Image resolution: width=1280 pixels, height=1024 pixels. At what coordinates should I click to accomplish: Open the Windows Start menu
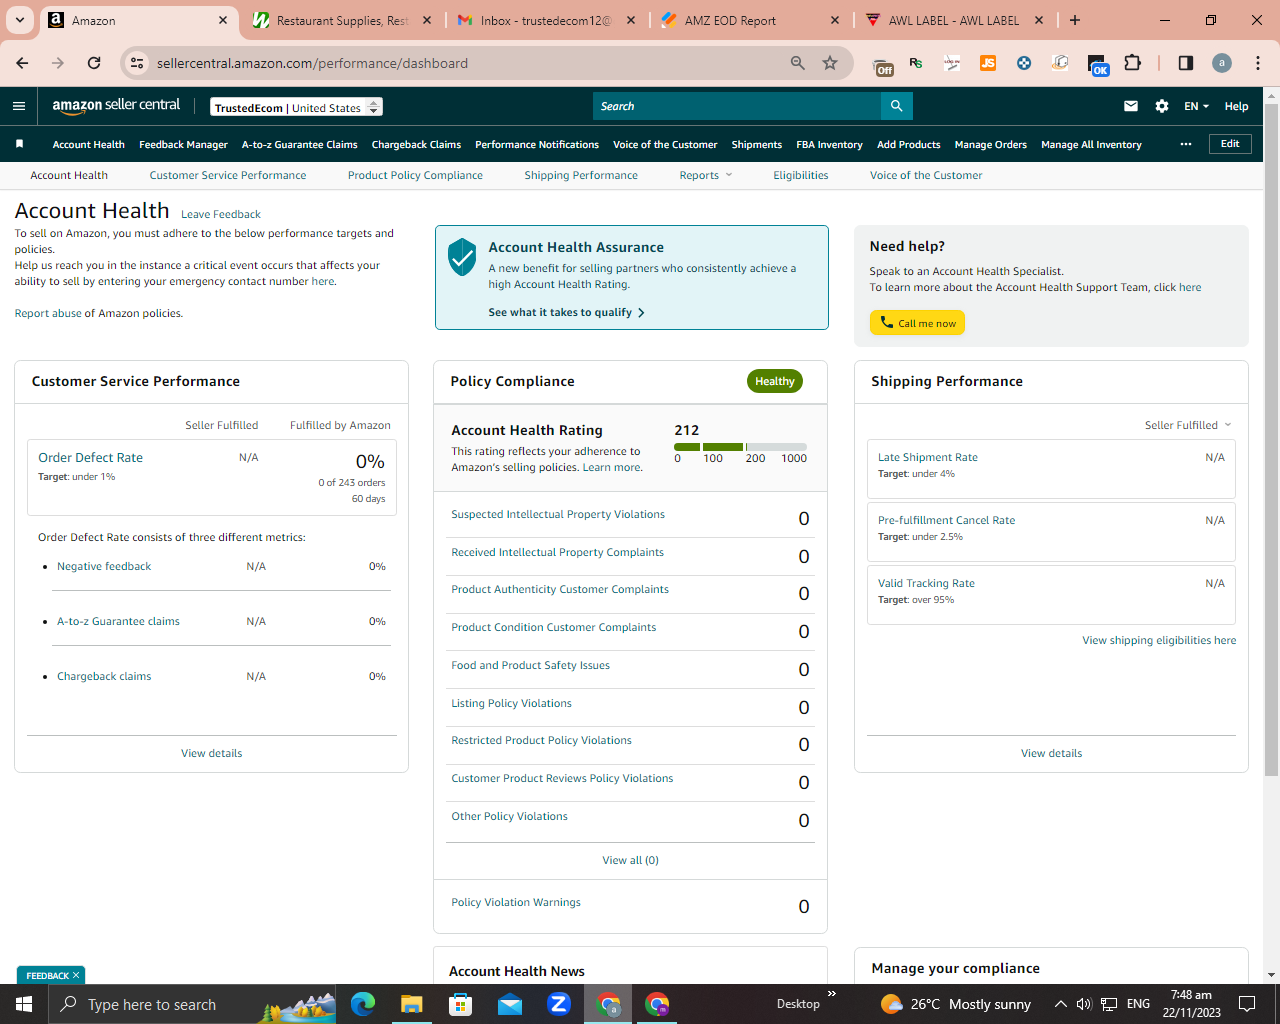point(24,1004)
